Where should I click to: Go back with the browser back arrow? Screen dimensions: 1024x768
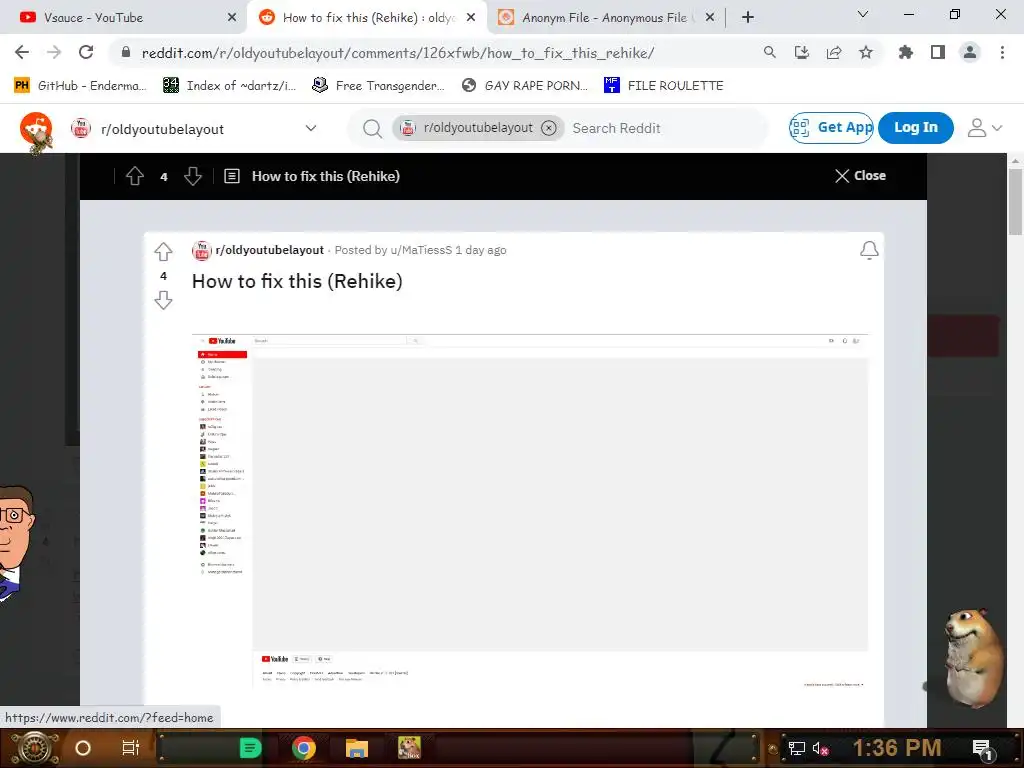pyautogui.click(x=22, y=52)
